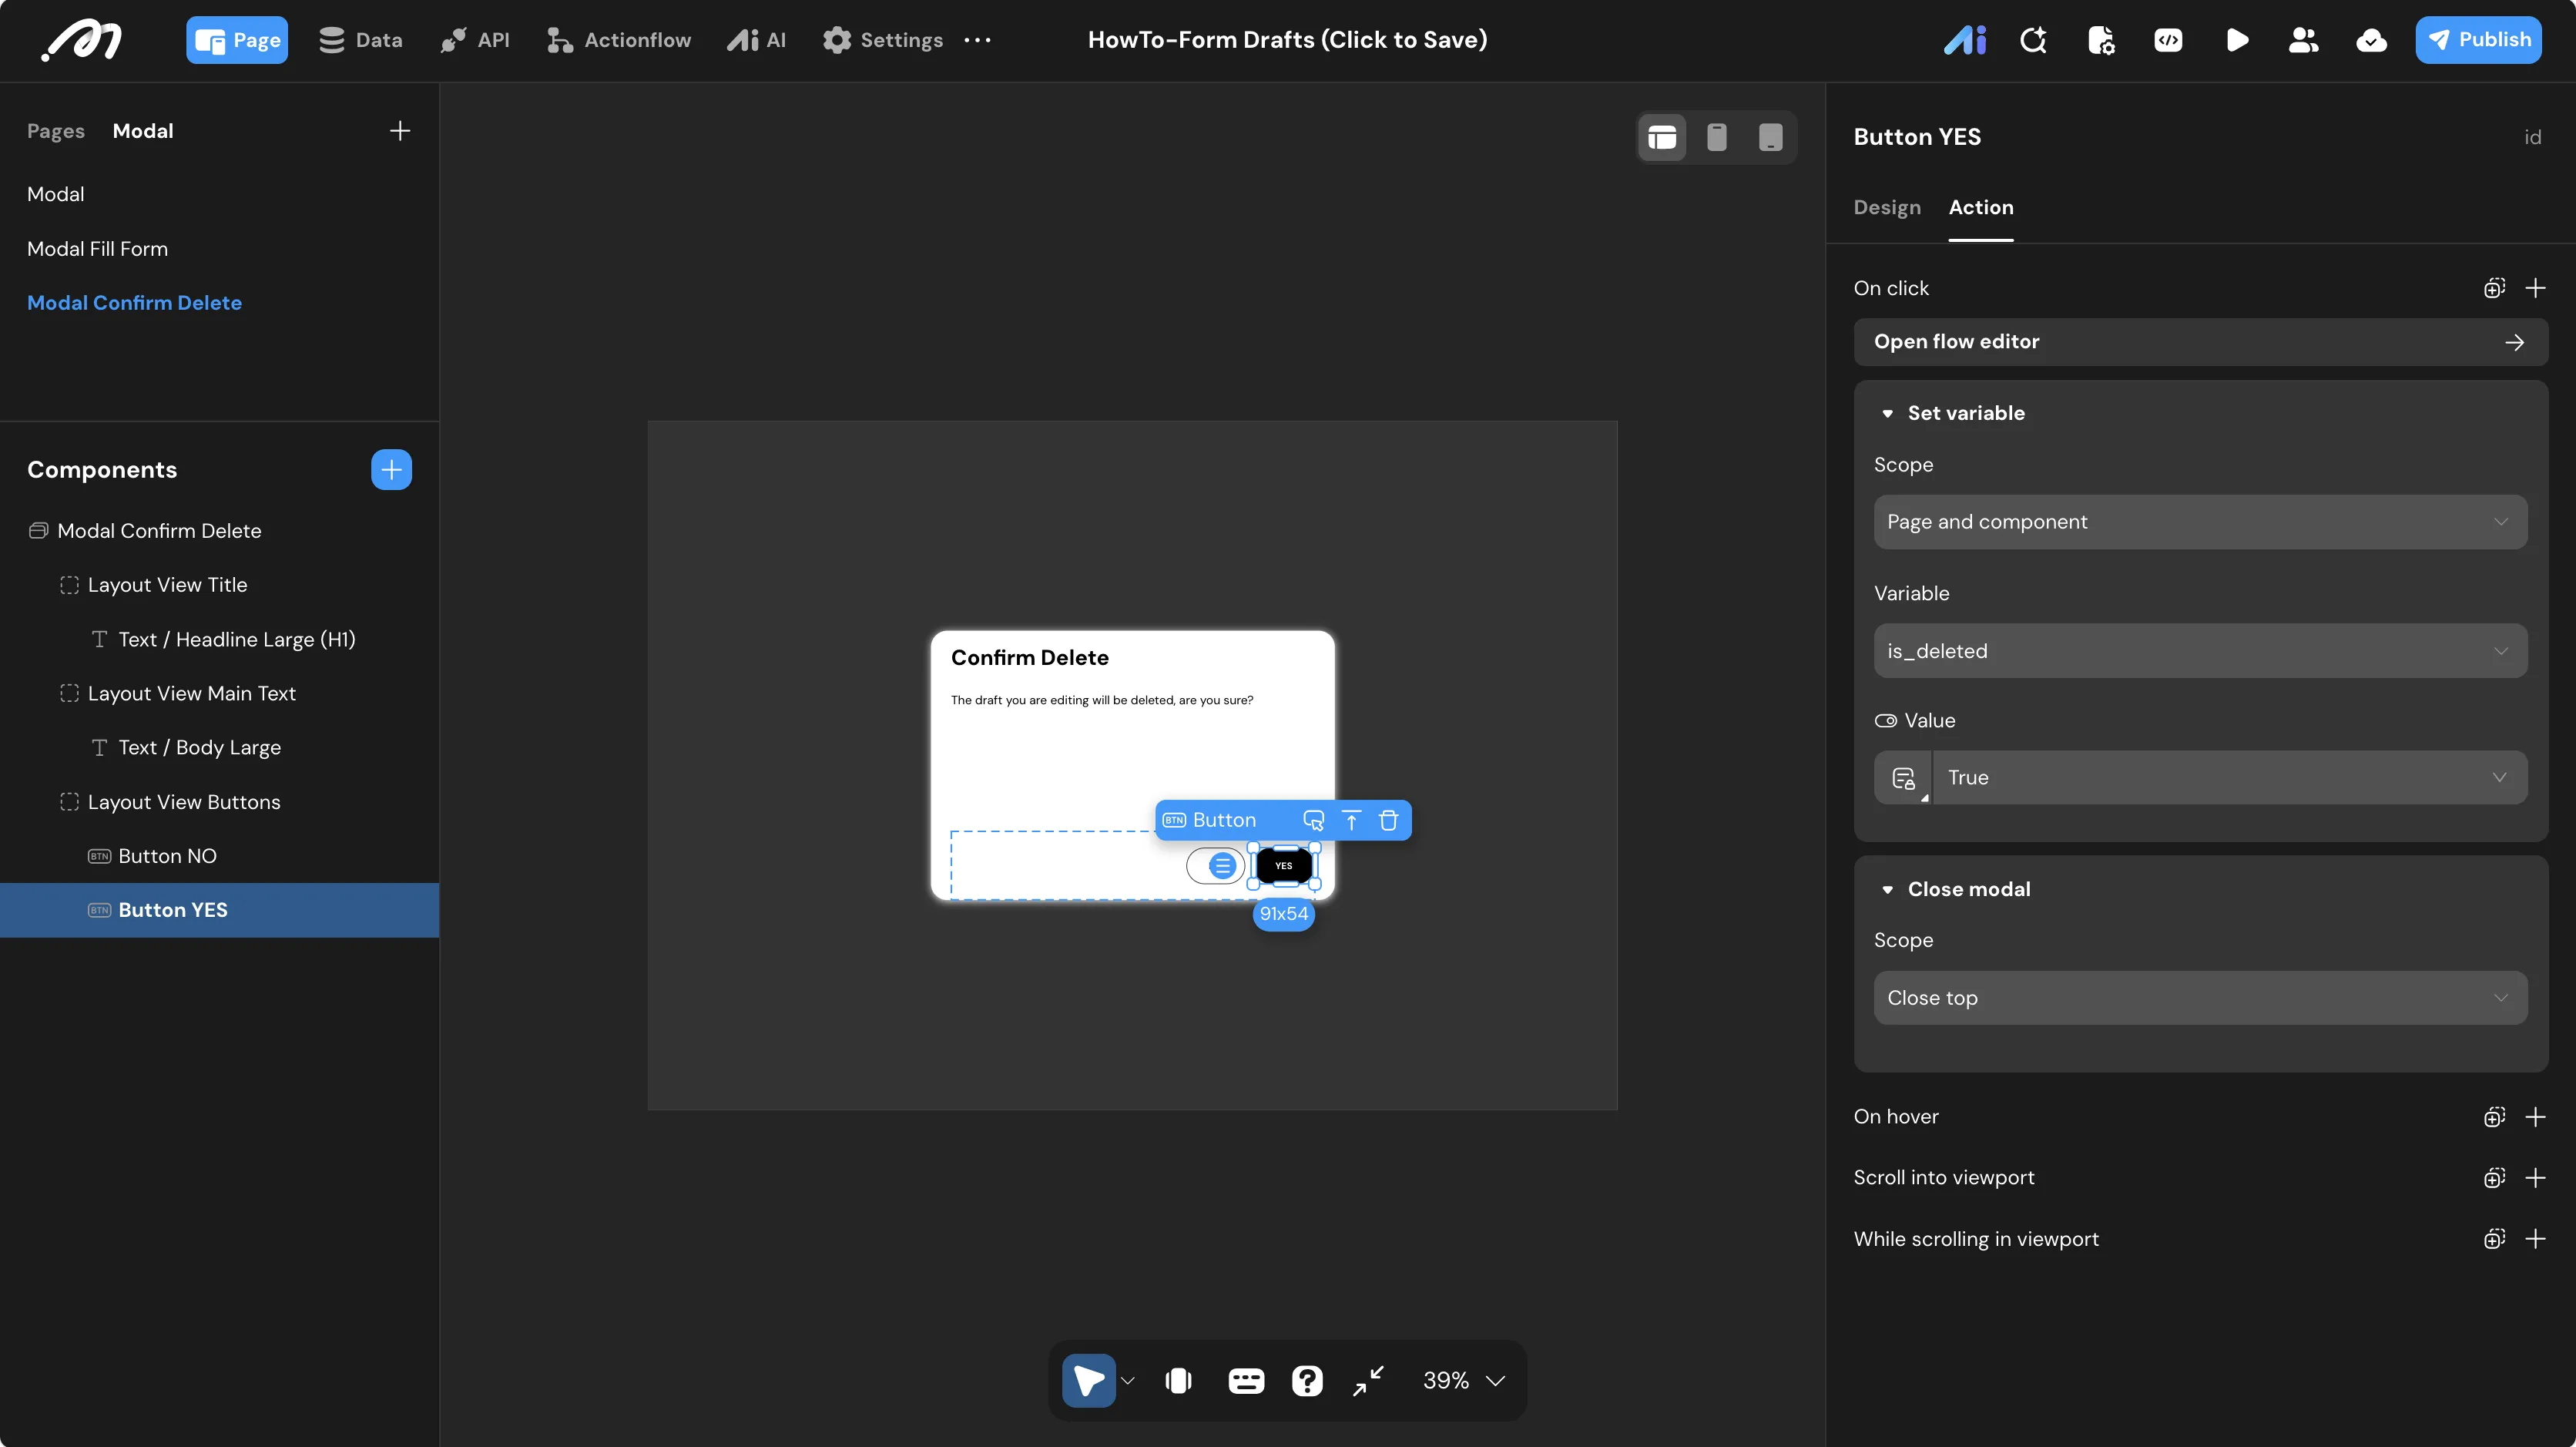Image resolution: width=2576 pixels, height=1447 pixels.
Task: Switch to the Data tab
Action: point(360,40)
